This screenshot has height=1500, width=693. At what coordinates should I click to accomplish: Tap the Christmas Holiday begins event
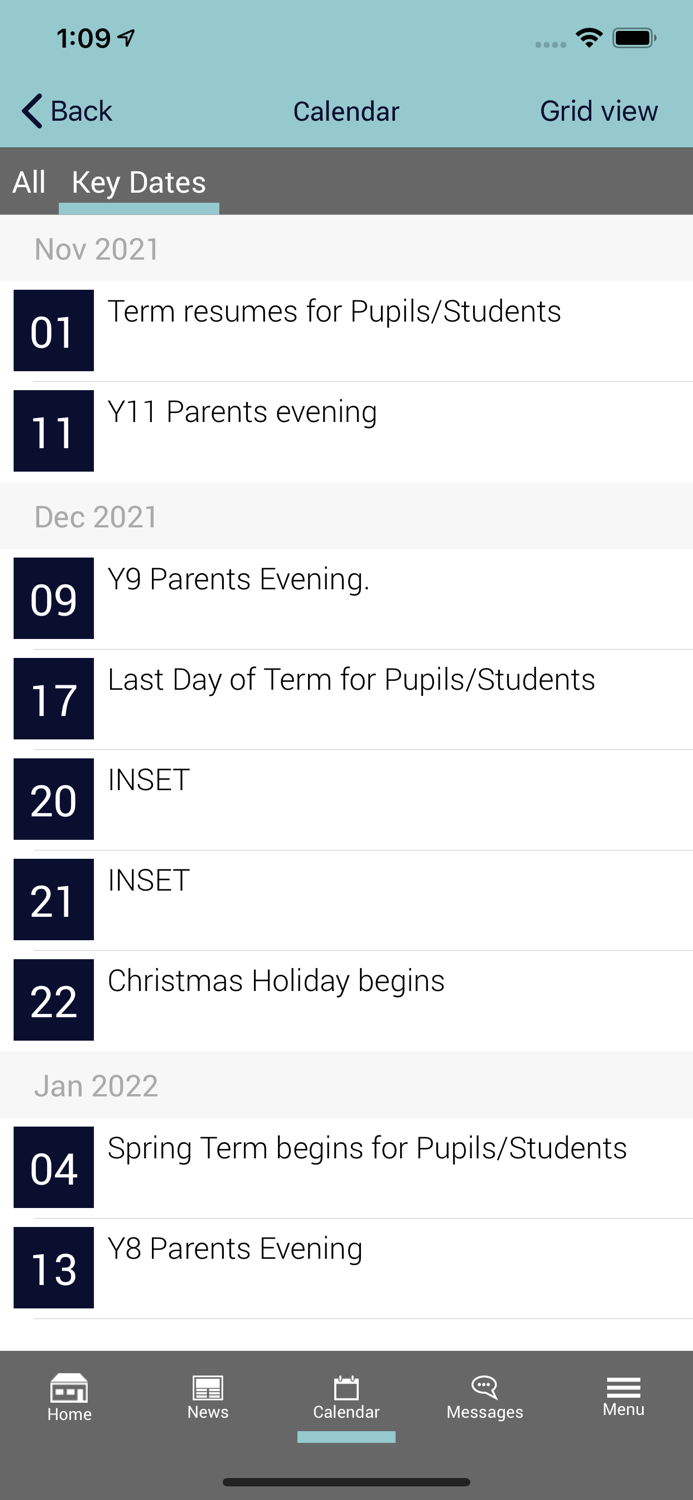point(300,999)
